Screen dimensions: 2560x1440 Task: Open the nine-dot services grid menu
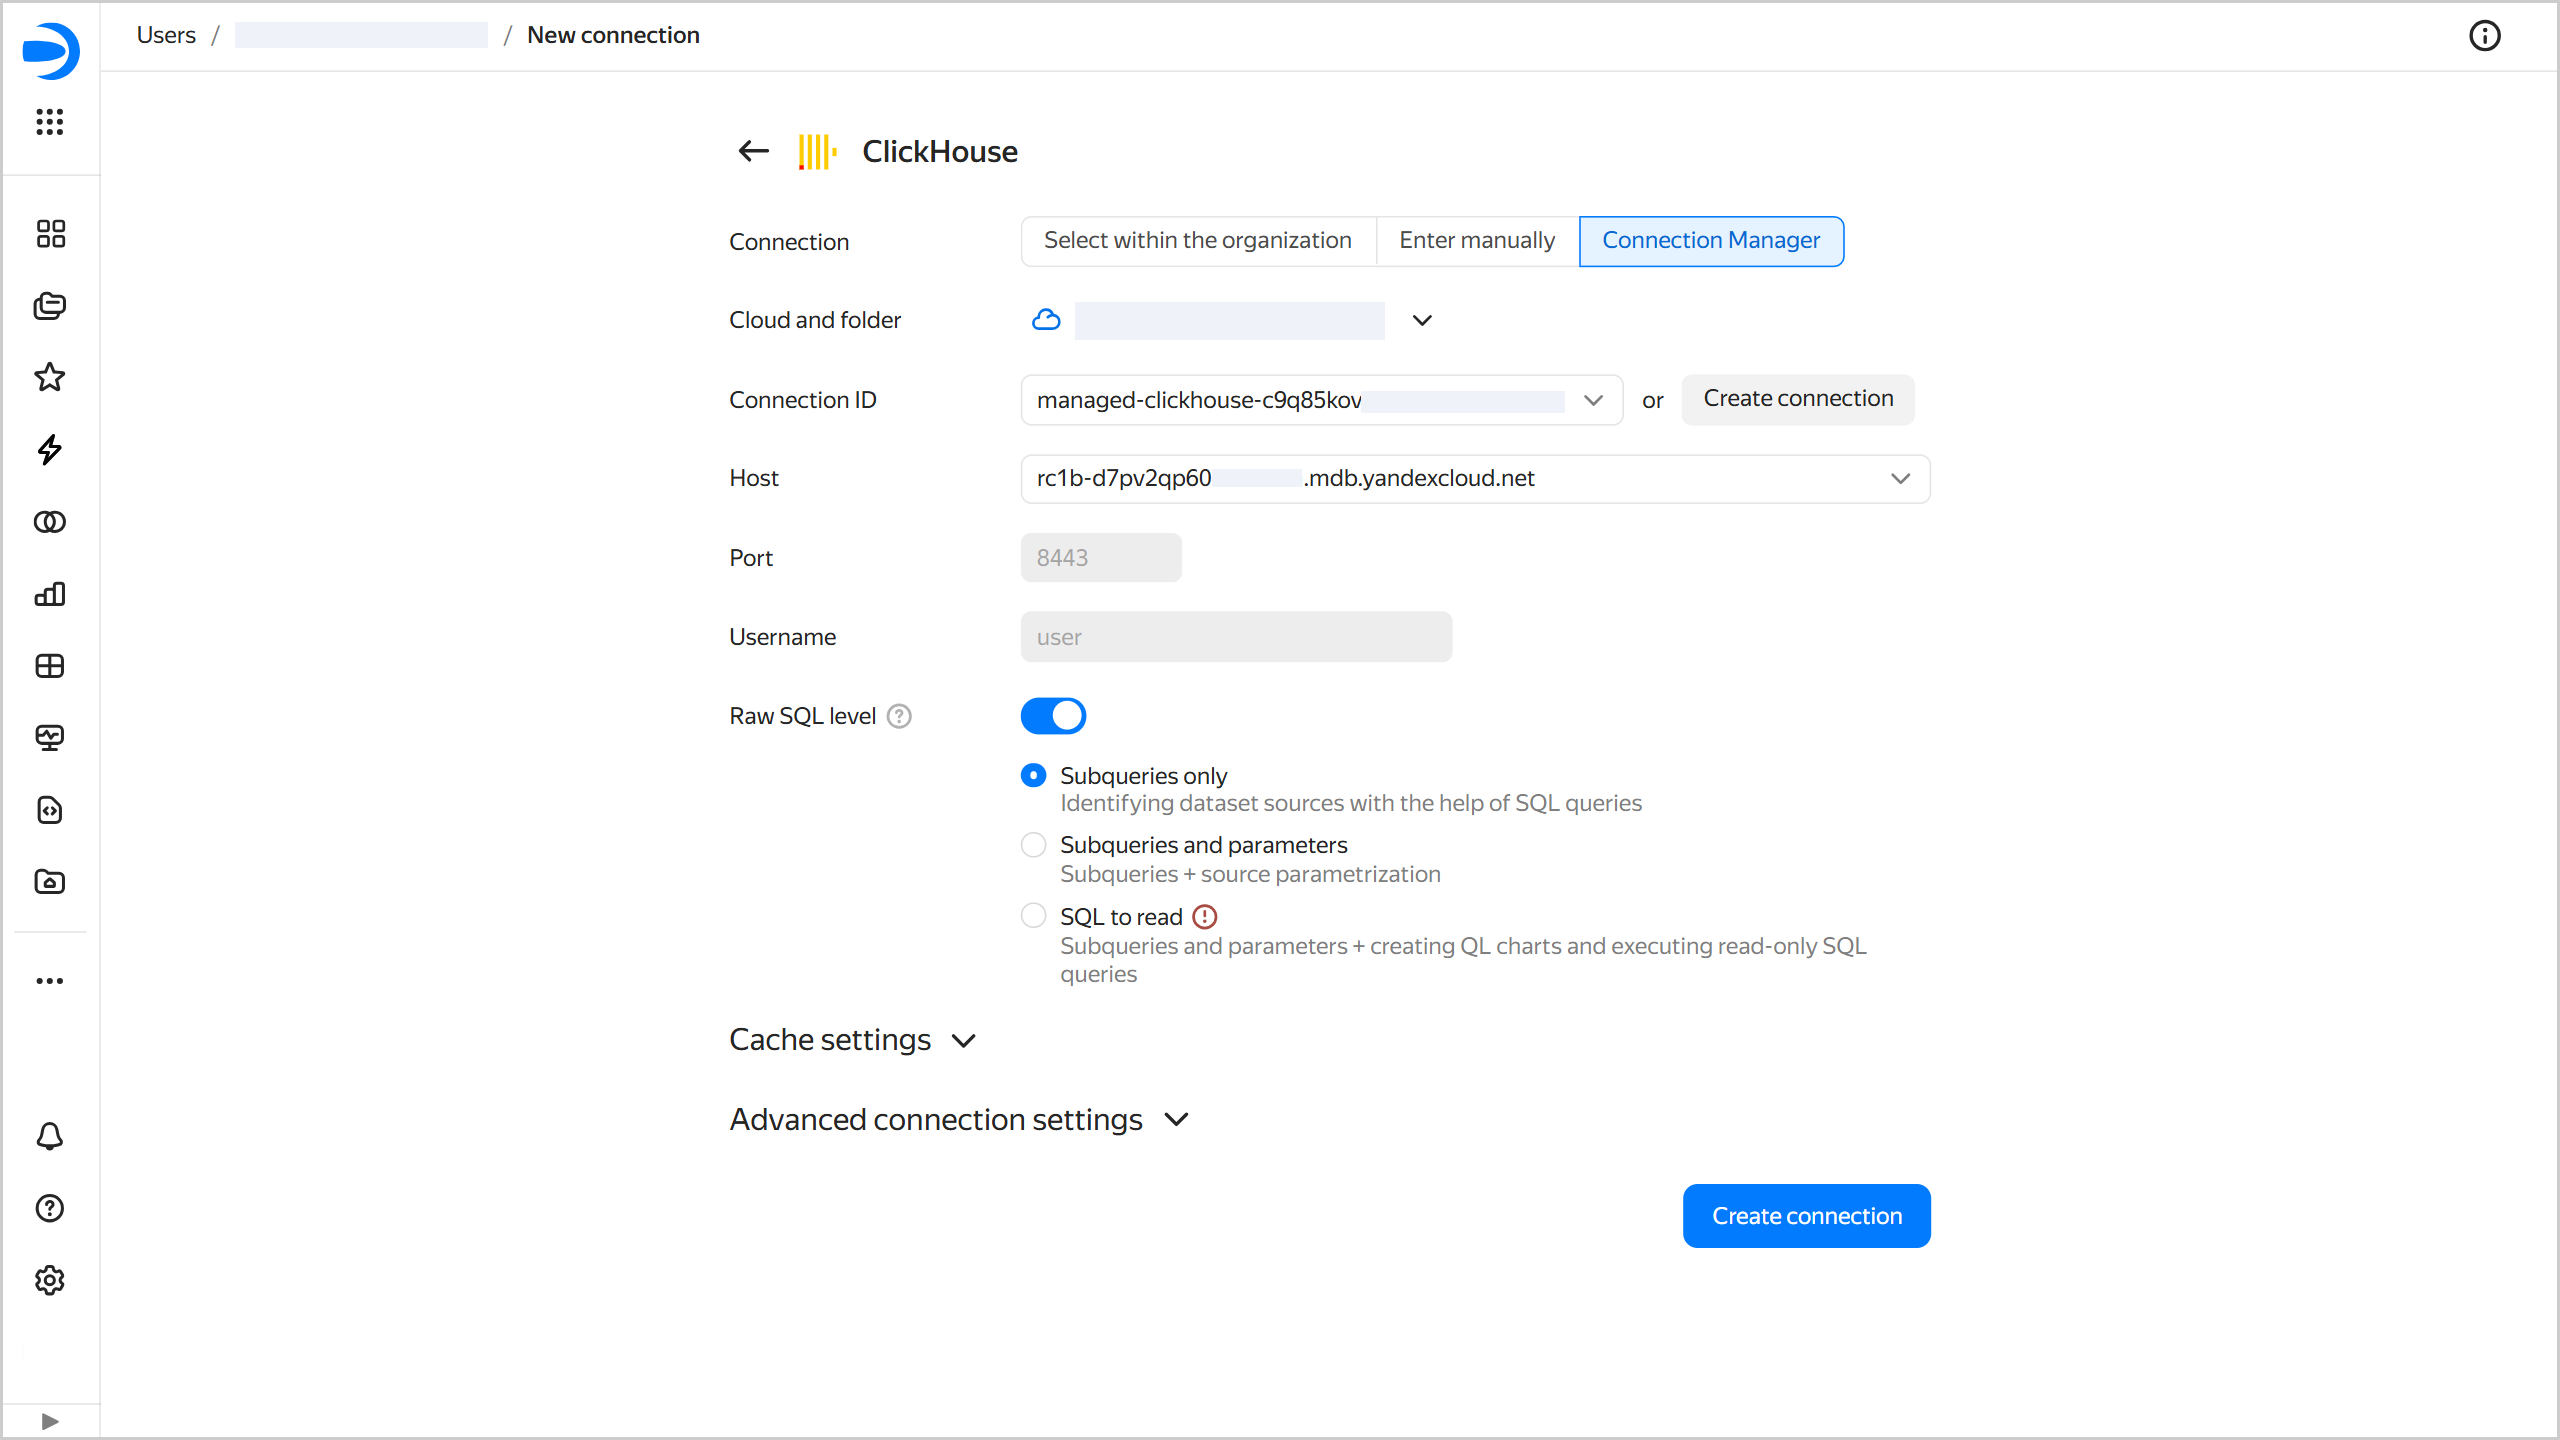[50, 122]
